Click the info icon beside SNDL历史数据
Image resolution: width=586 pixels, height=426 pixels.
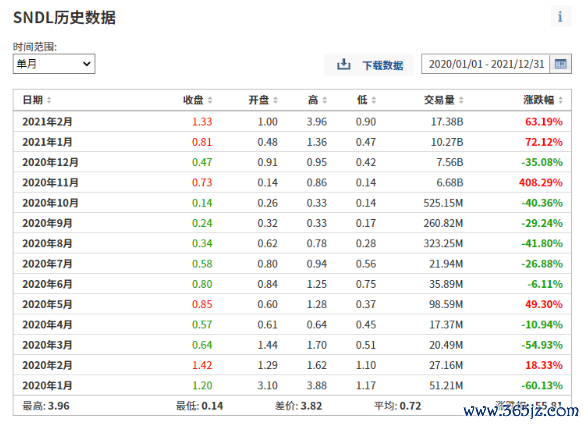pos(561,16)
